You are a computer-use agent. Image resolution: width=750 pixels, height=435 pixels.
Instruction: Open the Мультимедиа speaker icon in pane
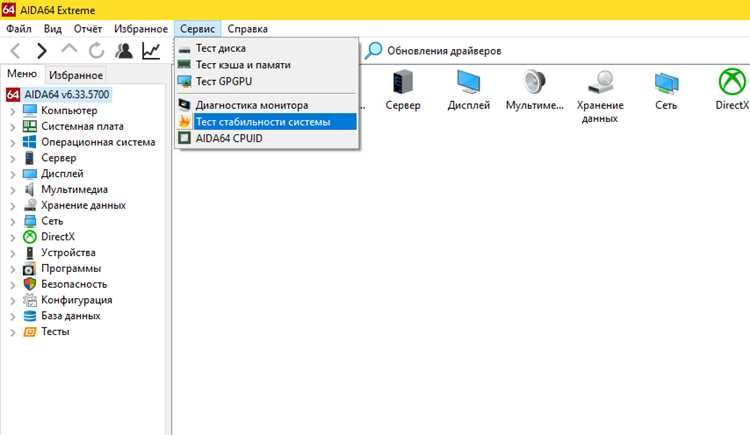[x=534, y=82]
